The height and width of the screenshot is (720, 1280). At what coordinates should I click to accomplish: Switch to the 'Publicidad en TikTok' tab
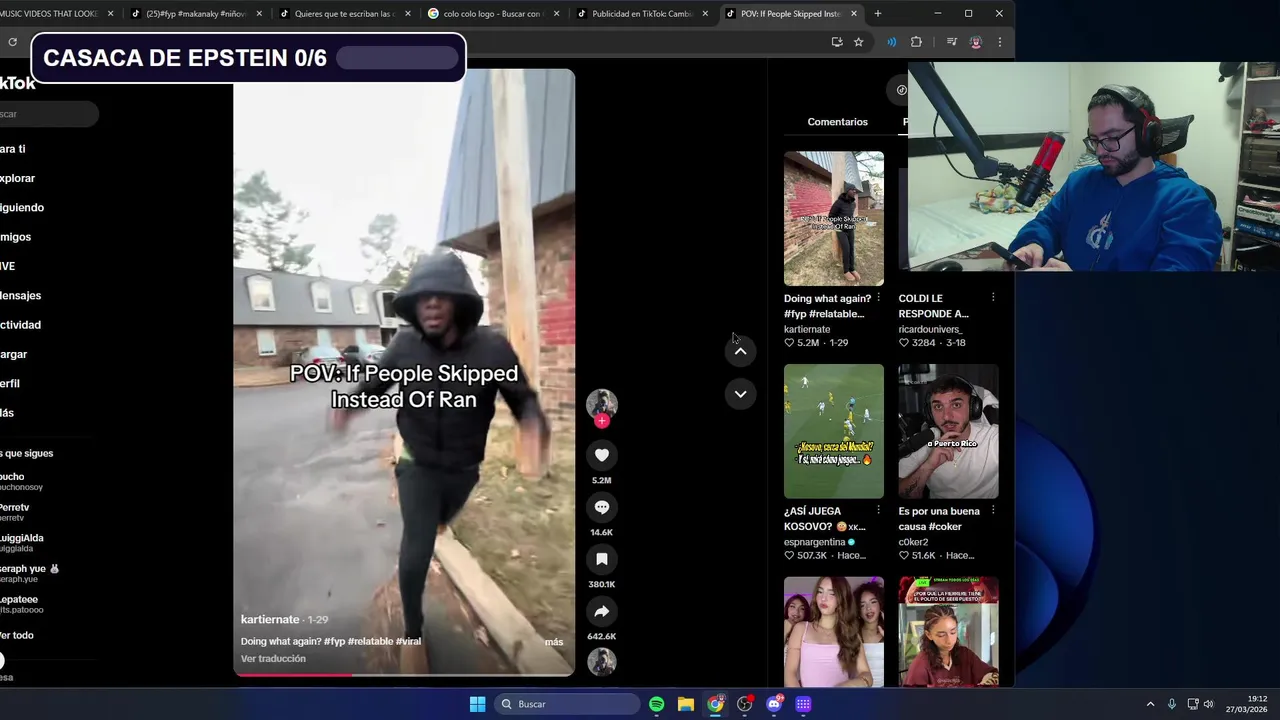click(x=642, y=14)
